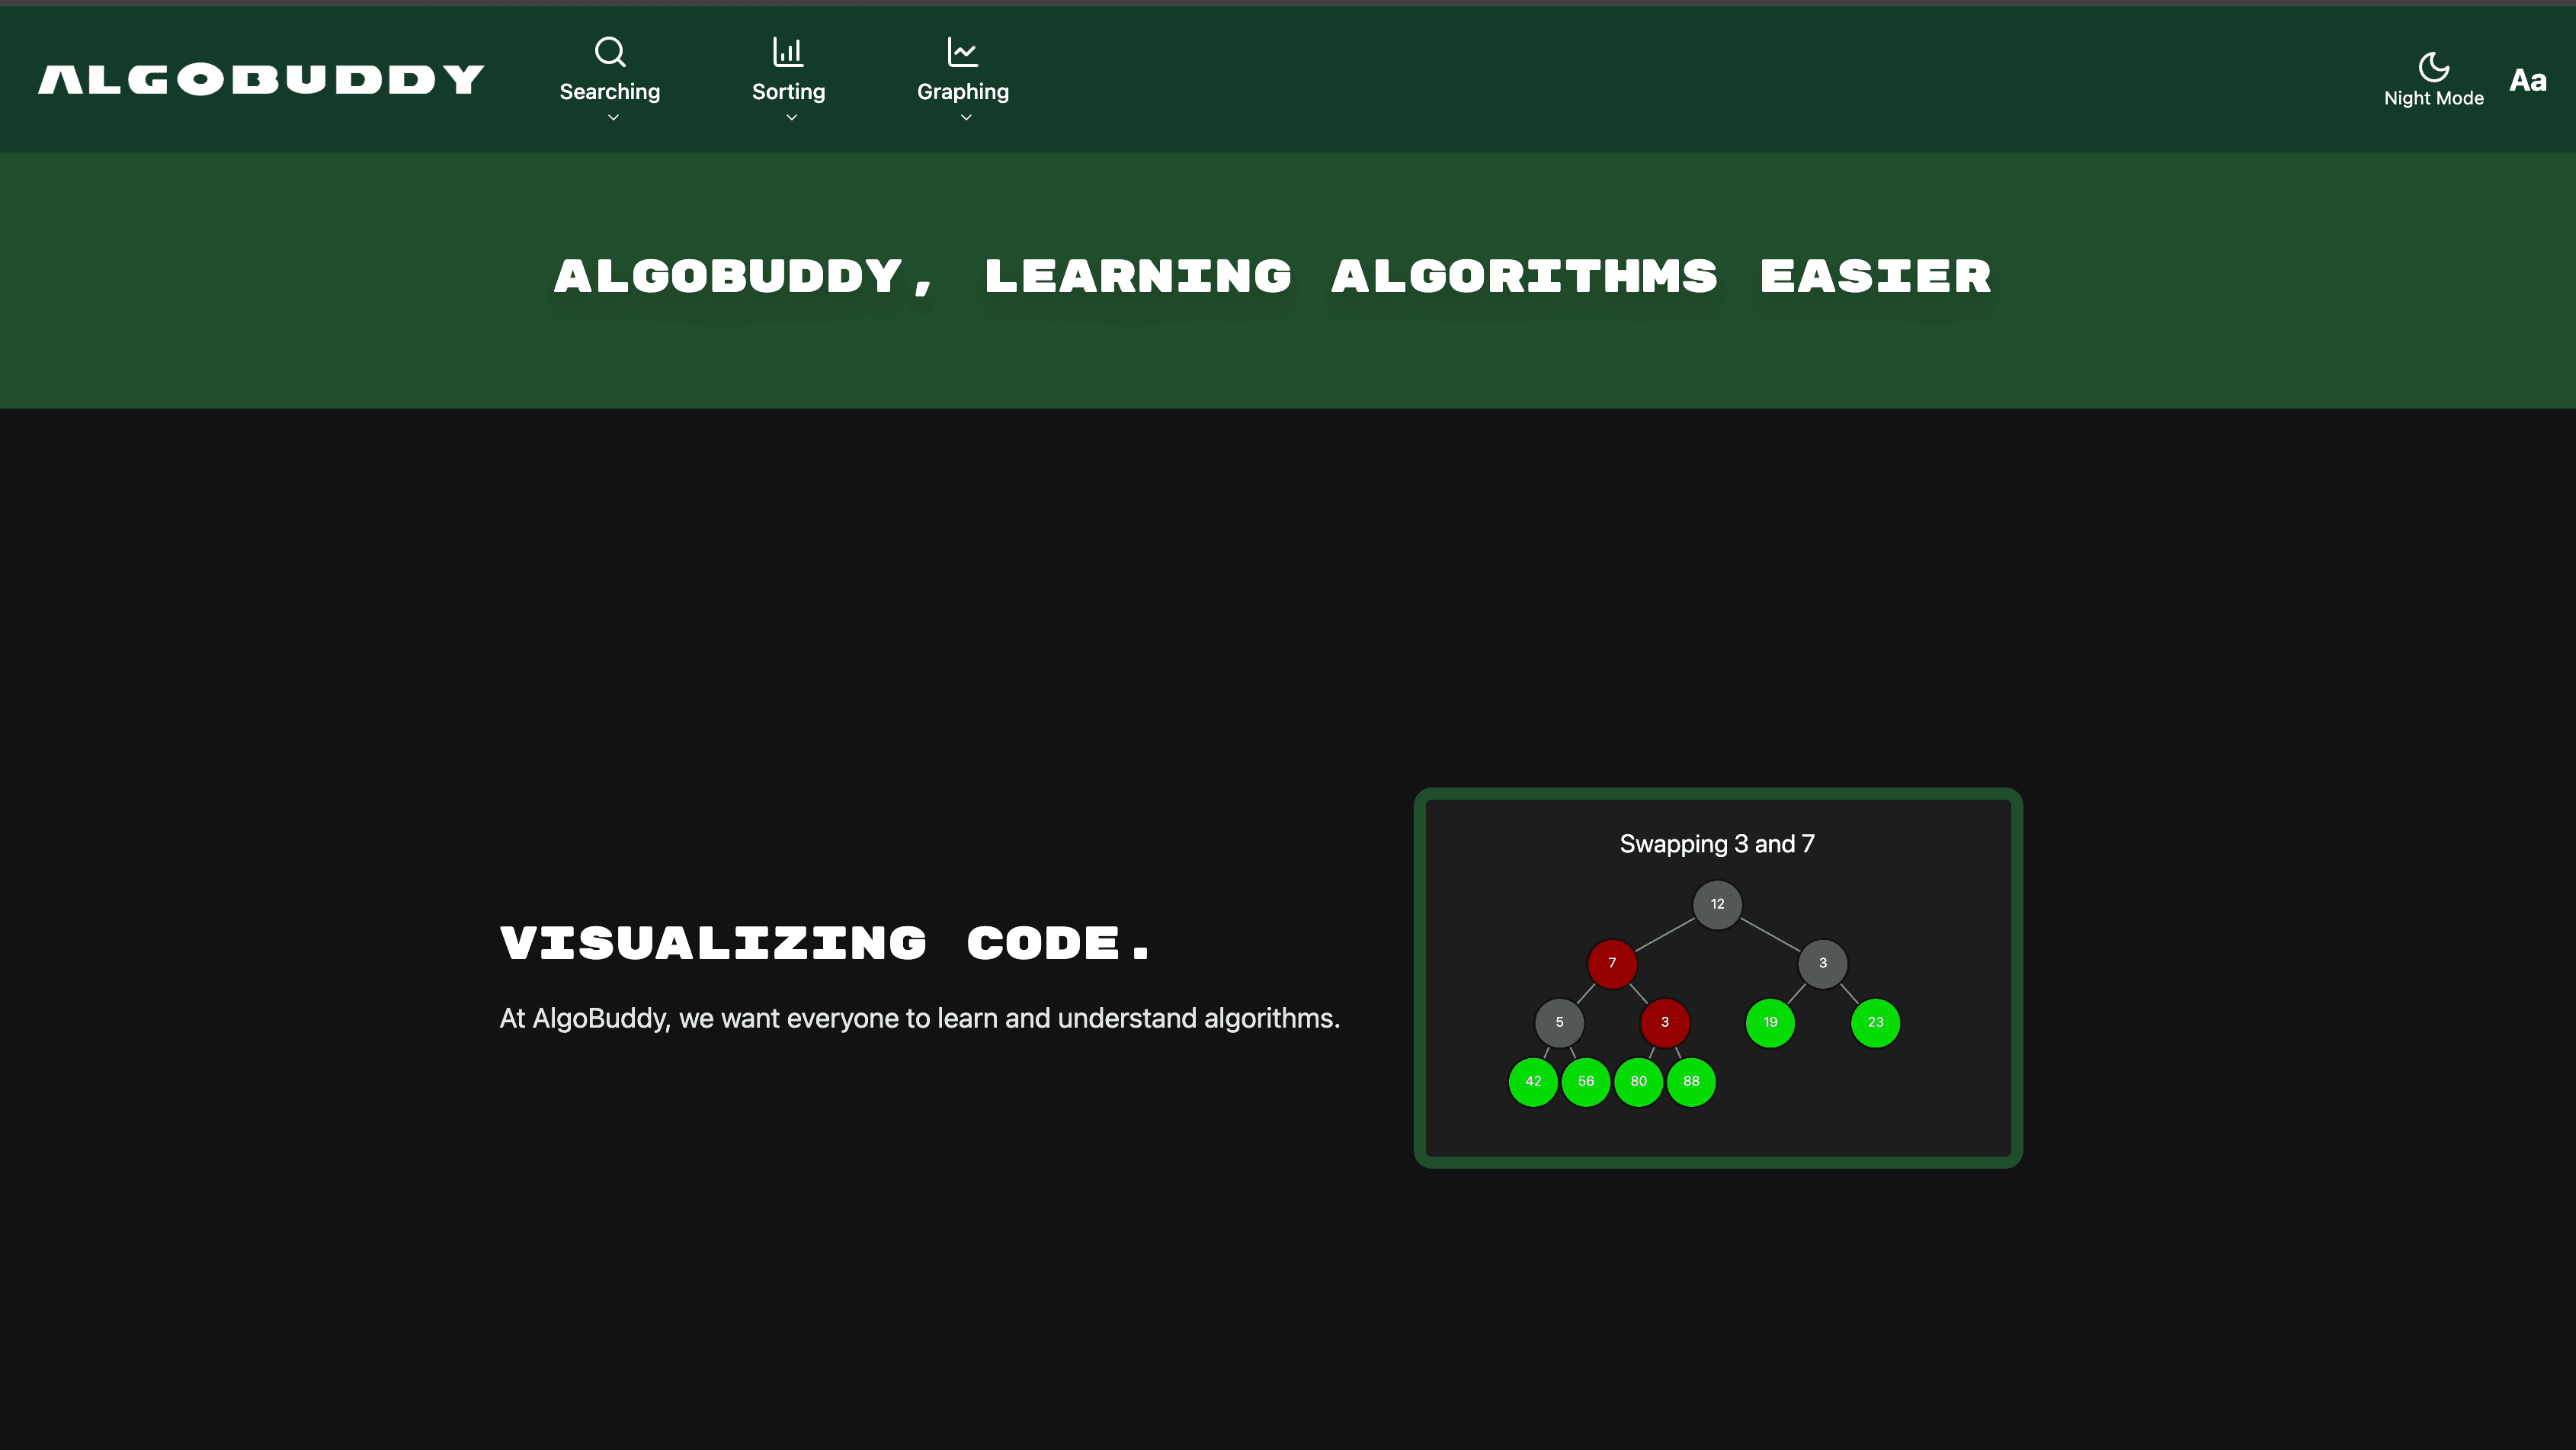Click red node 7 in heap tree

click(1612, 963)
